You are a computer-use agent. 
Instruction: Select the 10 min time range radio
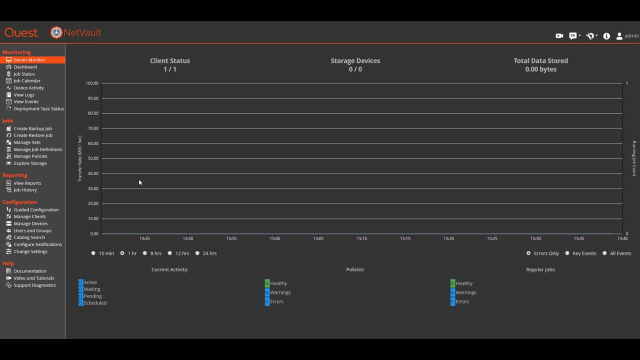[93, 253]
